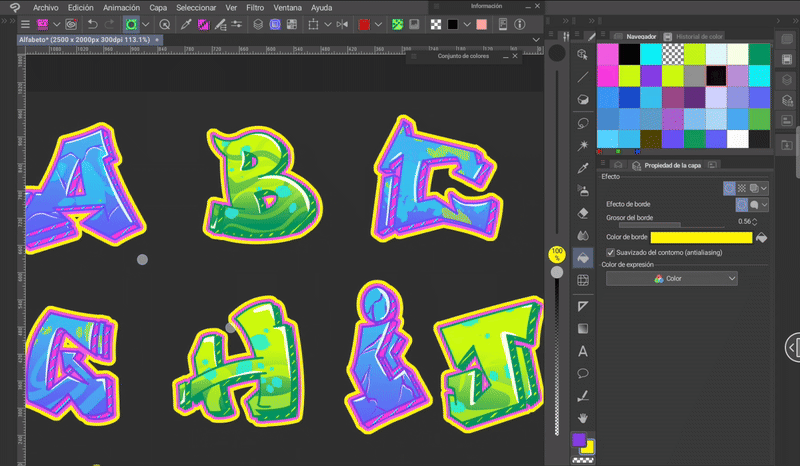
Task: Toggle Suavizado del contorno antialiasing checkbox
Action: pos(610,253)
